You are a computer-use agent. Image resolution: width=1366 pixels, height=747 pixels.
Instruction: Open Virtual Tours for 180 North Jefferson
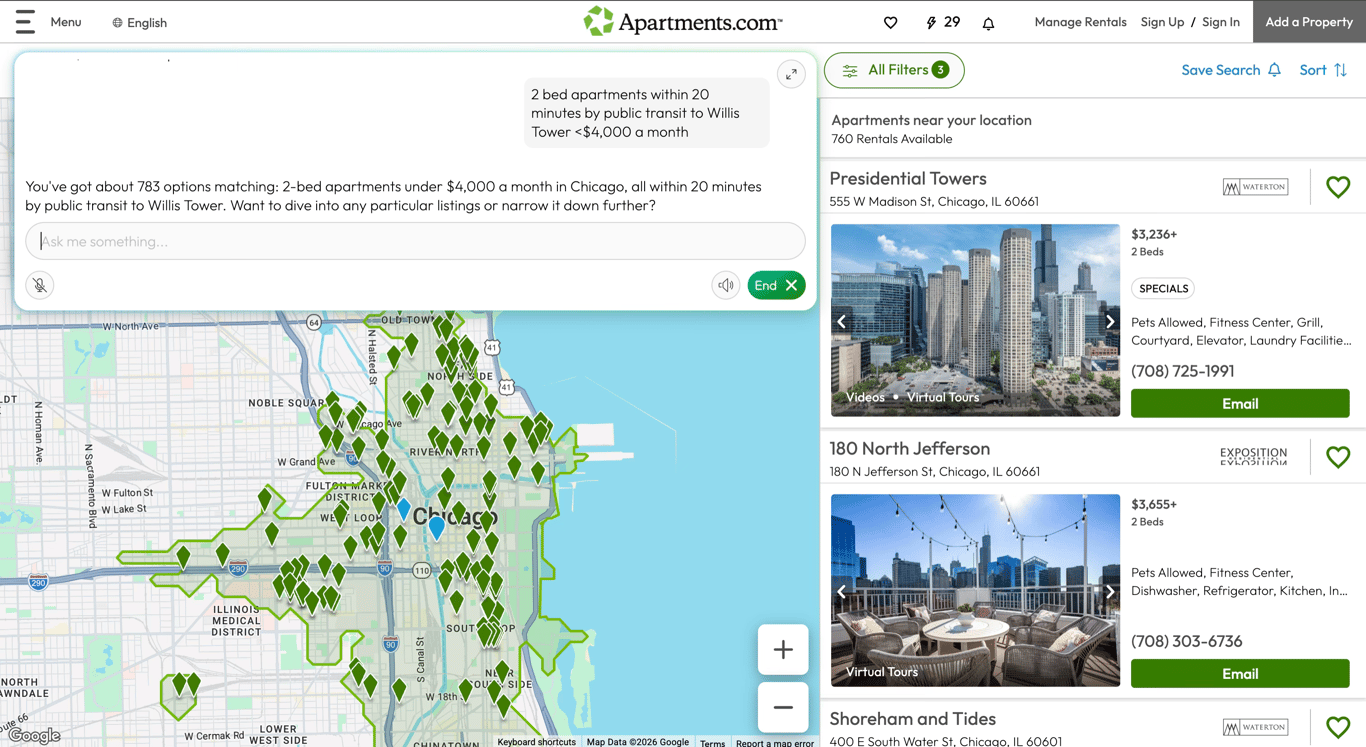pyautogui.click(x=882, y=672)
